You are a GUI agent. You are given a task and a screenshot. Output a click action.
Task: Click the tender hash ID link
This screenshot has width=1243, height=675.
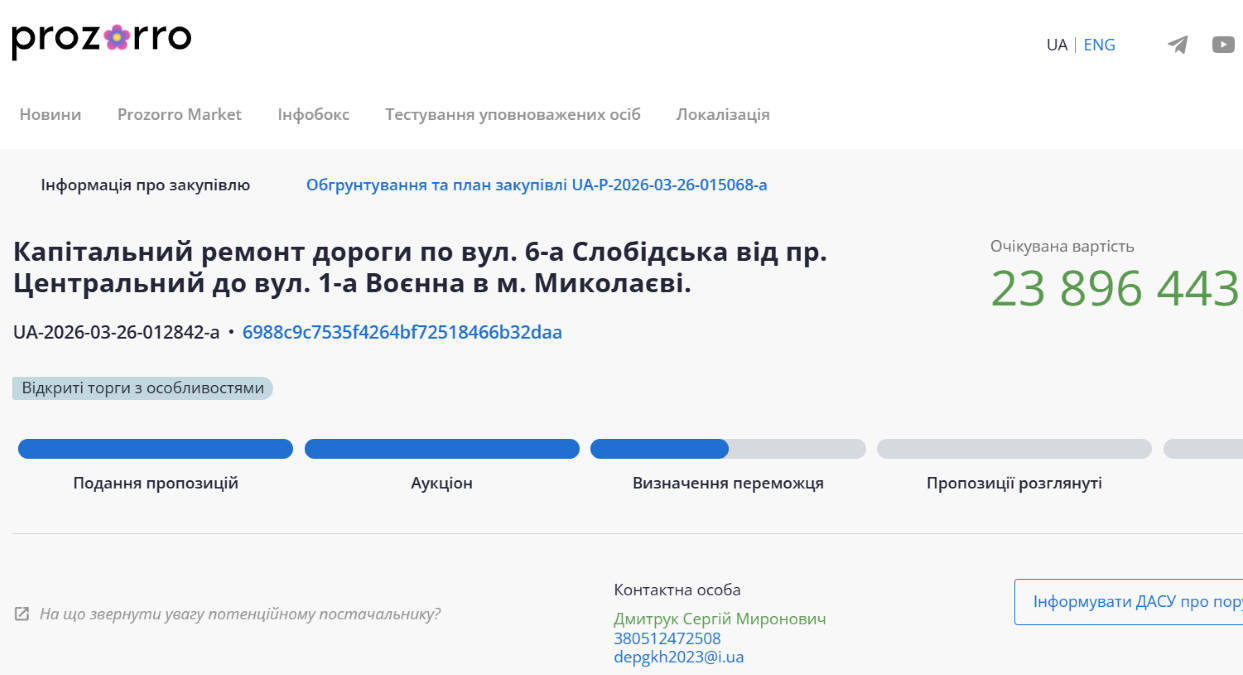click(402, 332)
